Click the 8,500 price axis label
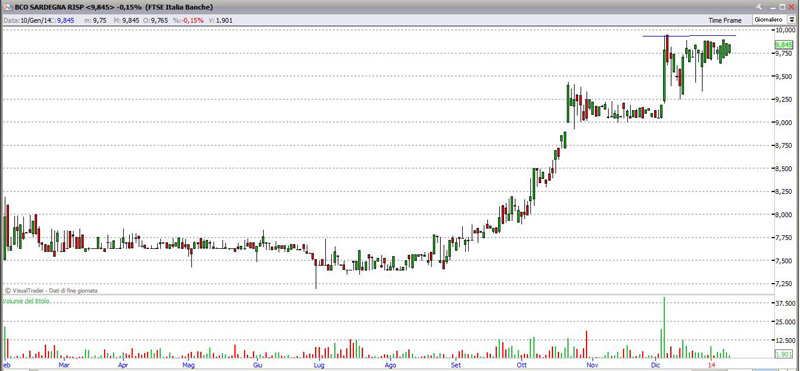The height and width of the screenshot is (371, 800). 784,169
